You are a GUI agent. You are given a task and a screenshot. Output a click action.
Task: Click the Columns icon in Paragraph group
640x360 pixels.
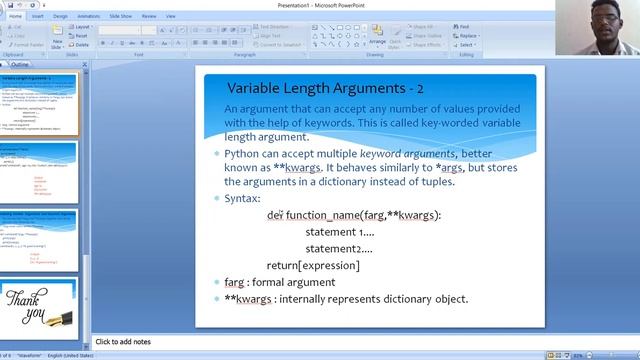tap(235, 43)
